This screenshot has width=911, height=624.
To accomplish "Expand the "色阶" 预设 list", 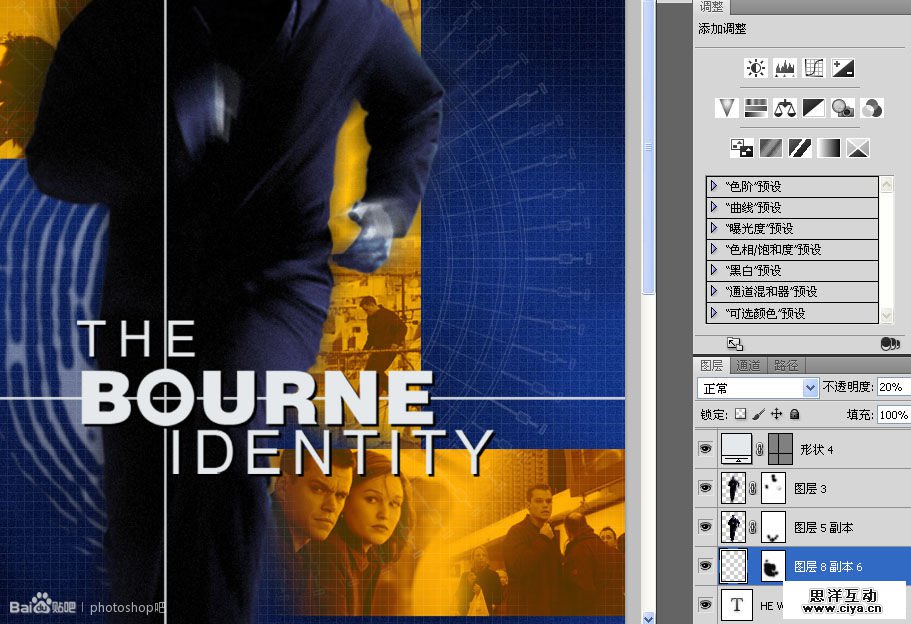I will click(x=714, y=186).
